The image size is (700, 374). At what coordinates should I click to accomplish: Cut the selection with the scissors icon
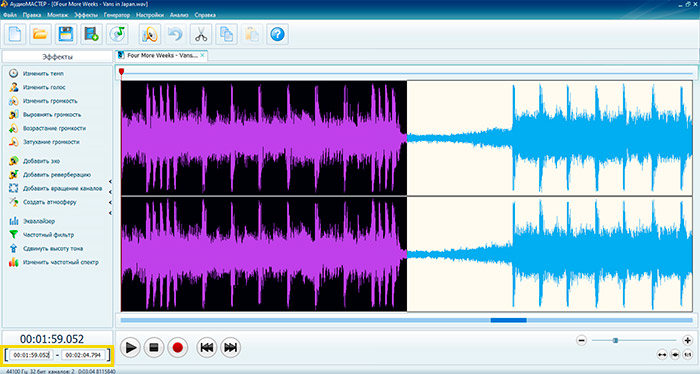click(201, 34)
